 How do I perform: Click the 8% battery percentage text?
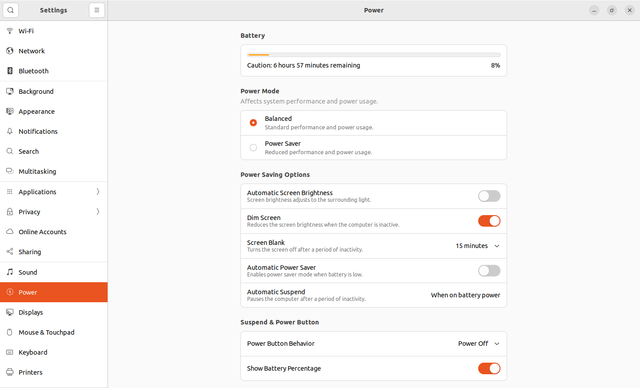496,65
